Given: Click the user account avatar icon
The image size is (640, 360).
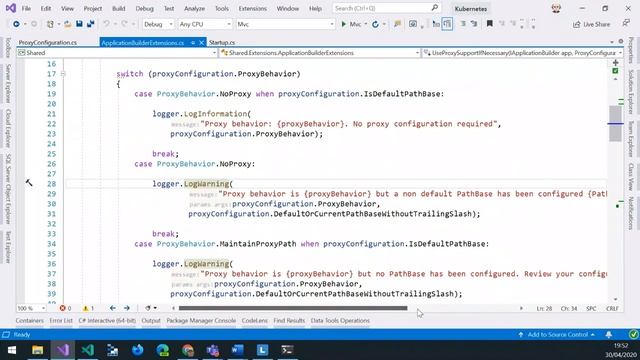Looking at the screenshot, I should pos(556,8).
